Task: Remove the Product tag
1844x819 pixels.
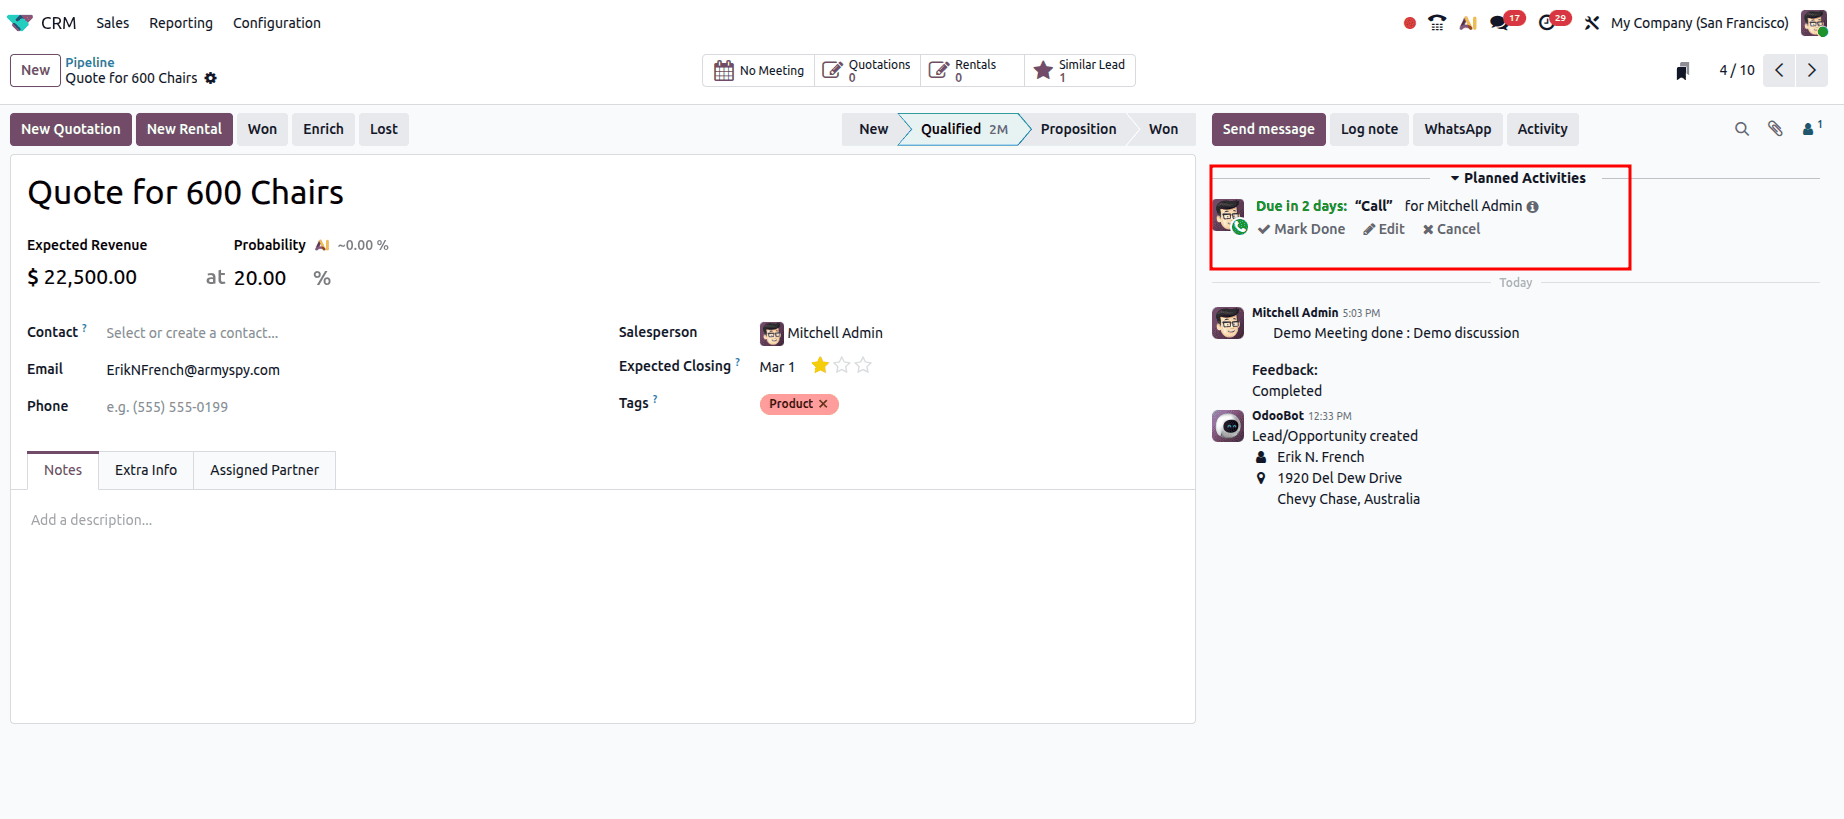Action: [x=823, y=404]
